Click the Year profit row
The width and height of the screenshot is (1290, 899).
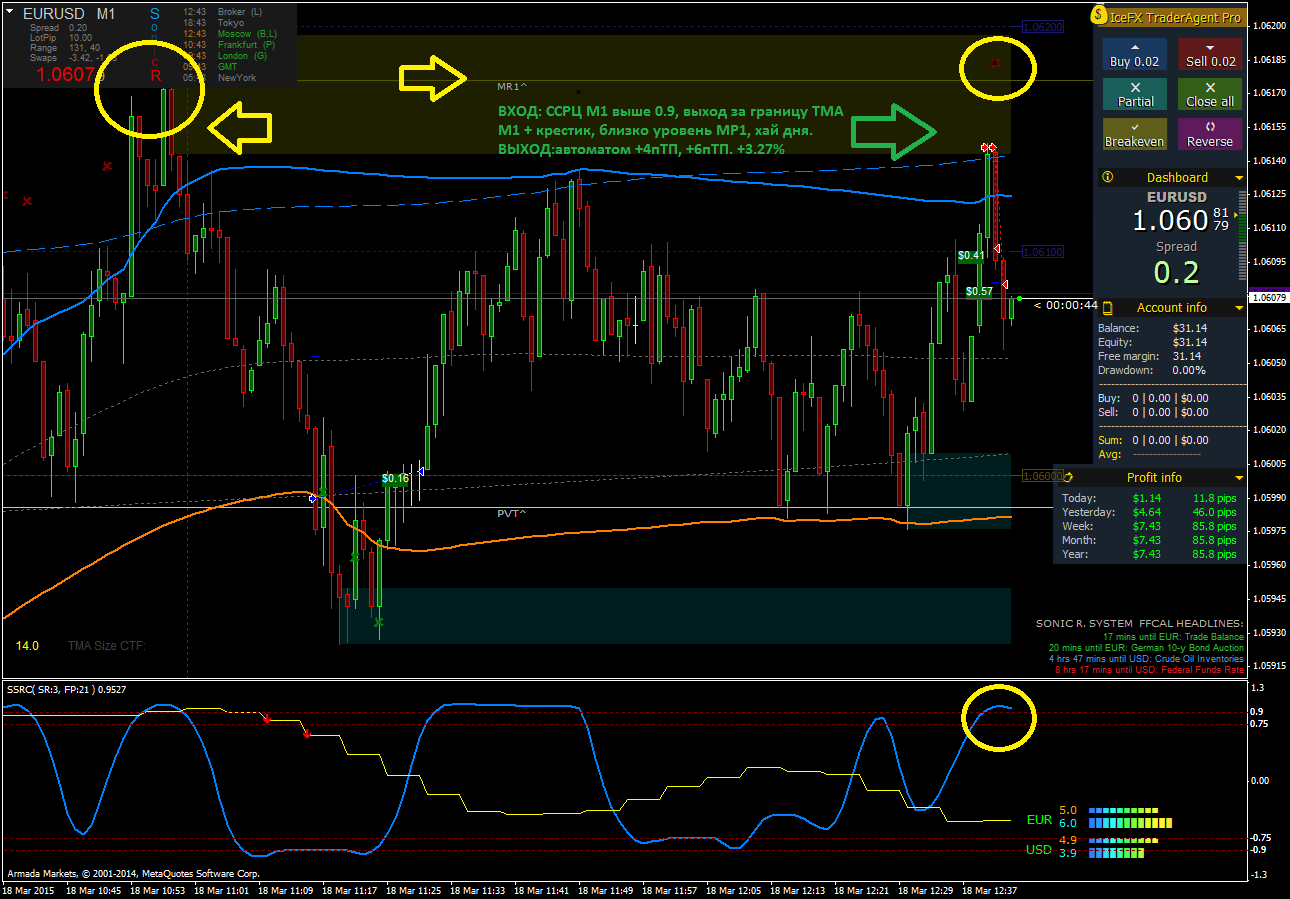(1150, 554)
